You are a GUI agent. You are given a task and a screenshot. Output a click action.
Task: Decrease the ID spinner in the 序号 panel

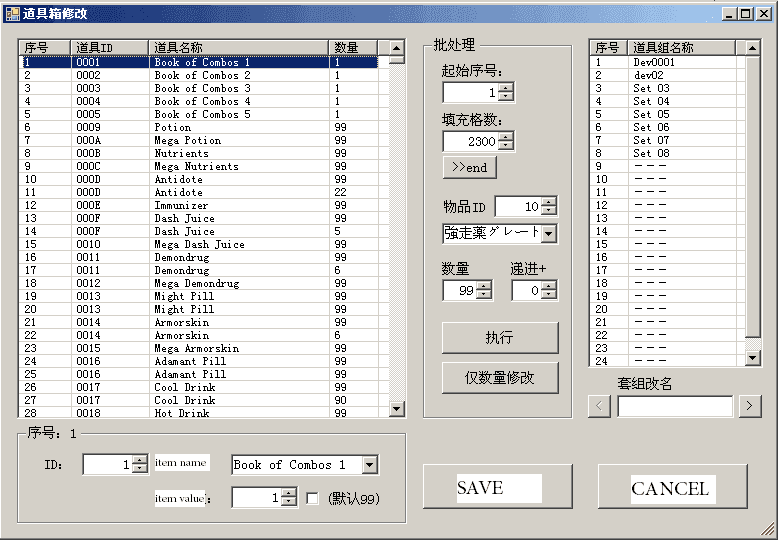[140, 469]
